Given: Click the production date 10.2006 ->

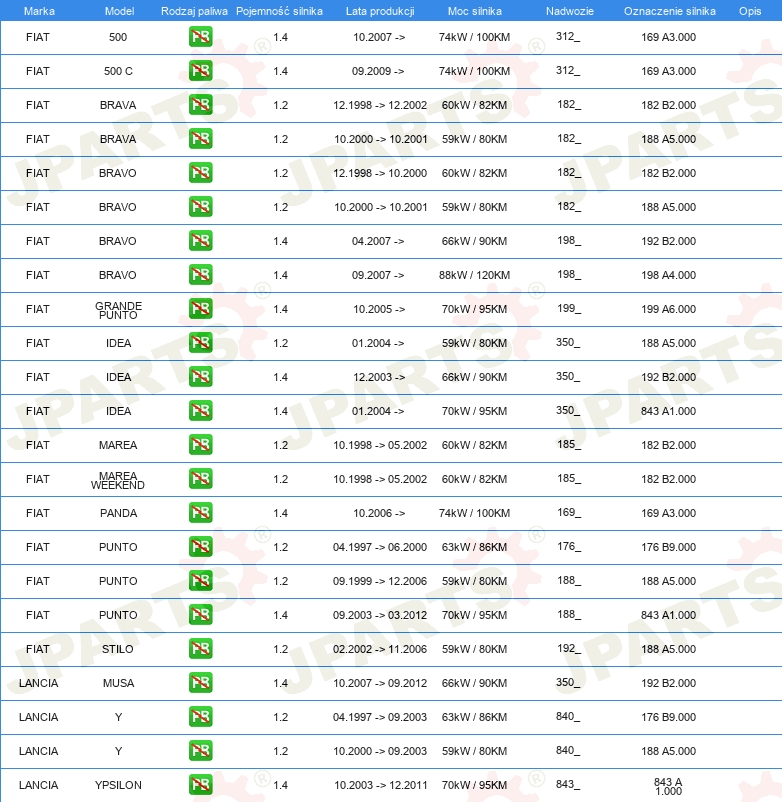Looking at the screenshot, I should [379, 513].
